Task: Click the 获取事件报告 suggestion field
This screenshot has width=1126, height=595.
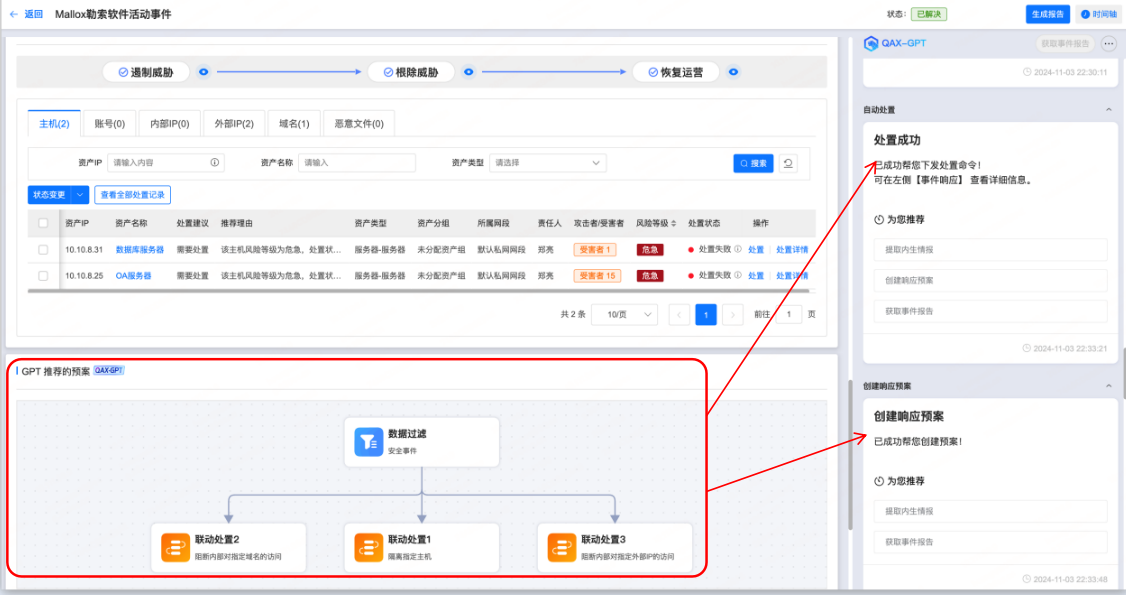Action: click(989, 311)
